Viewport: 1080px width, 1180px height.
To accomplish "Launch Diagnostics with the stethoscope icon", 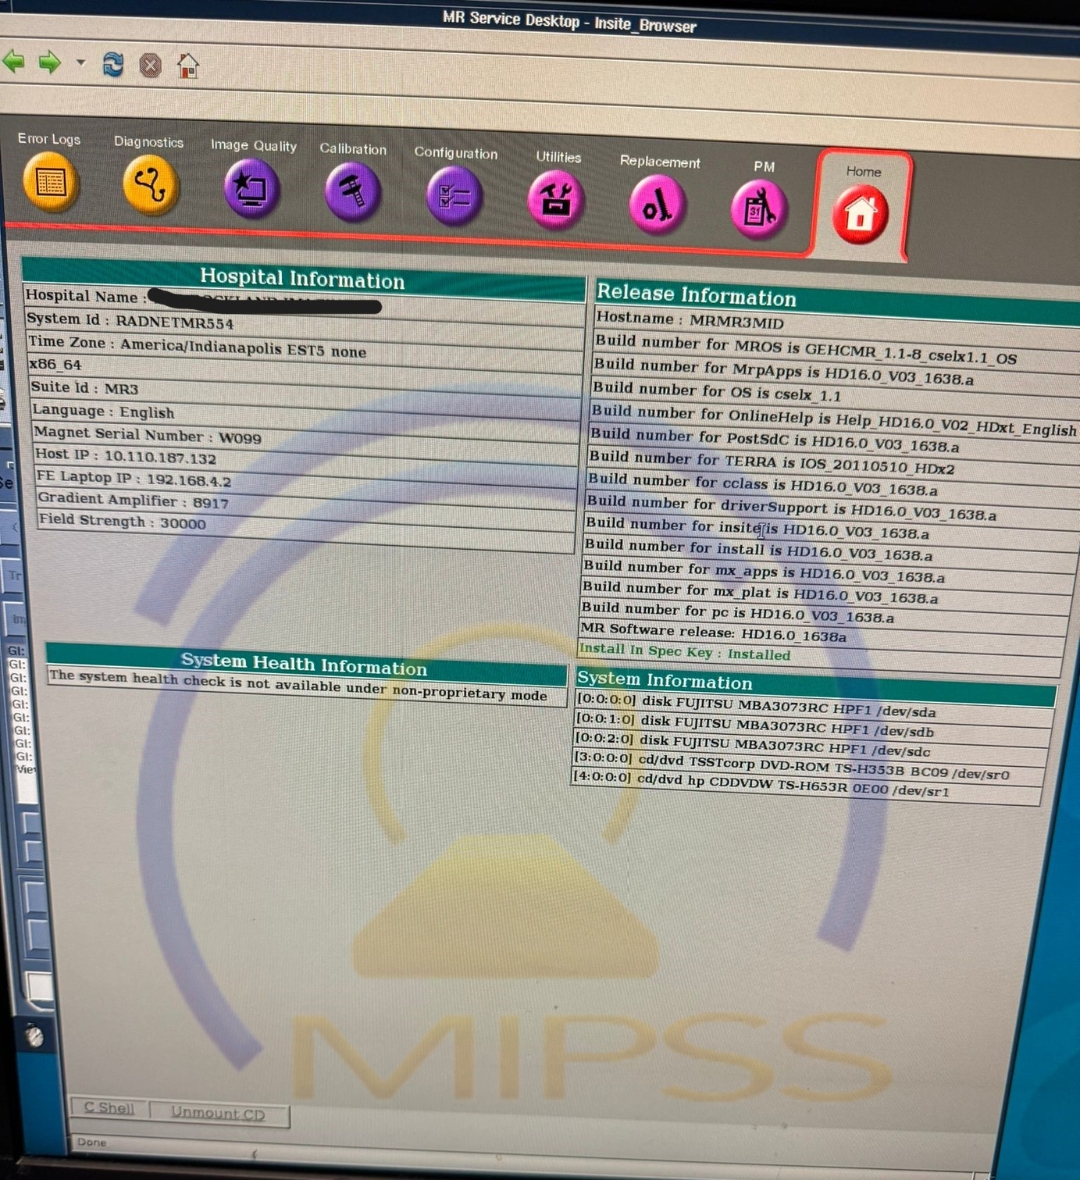I will click(151, 185).
